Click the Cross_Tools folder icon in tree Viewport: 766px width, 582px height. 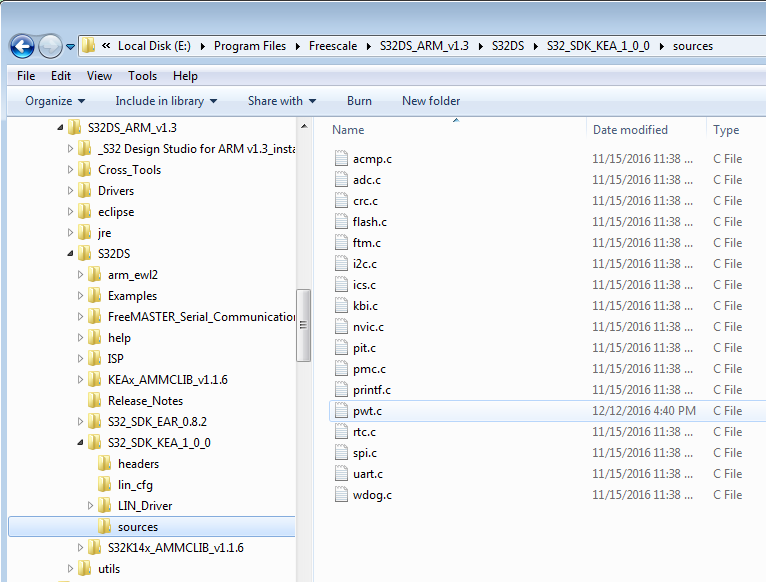pos(85,169)
